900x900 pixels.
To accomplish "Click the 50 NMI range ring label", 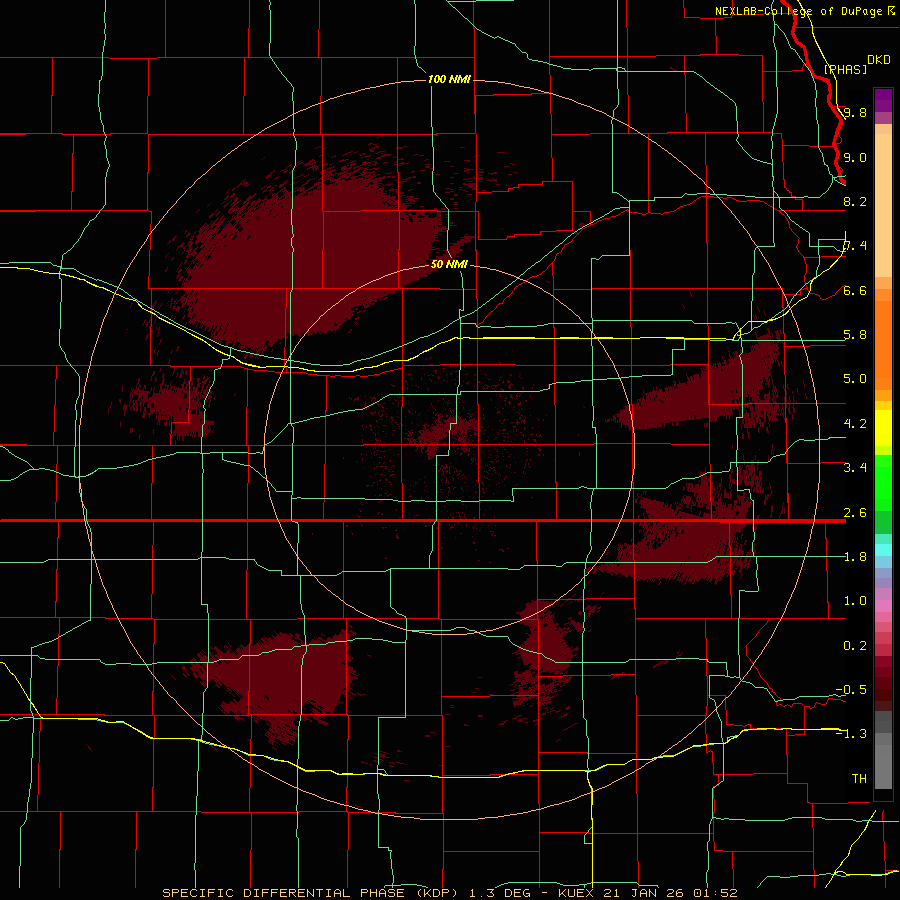I will click(x=449, y=264).
